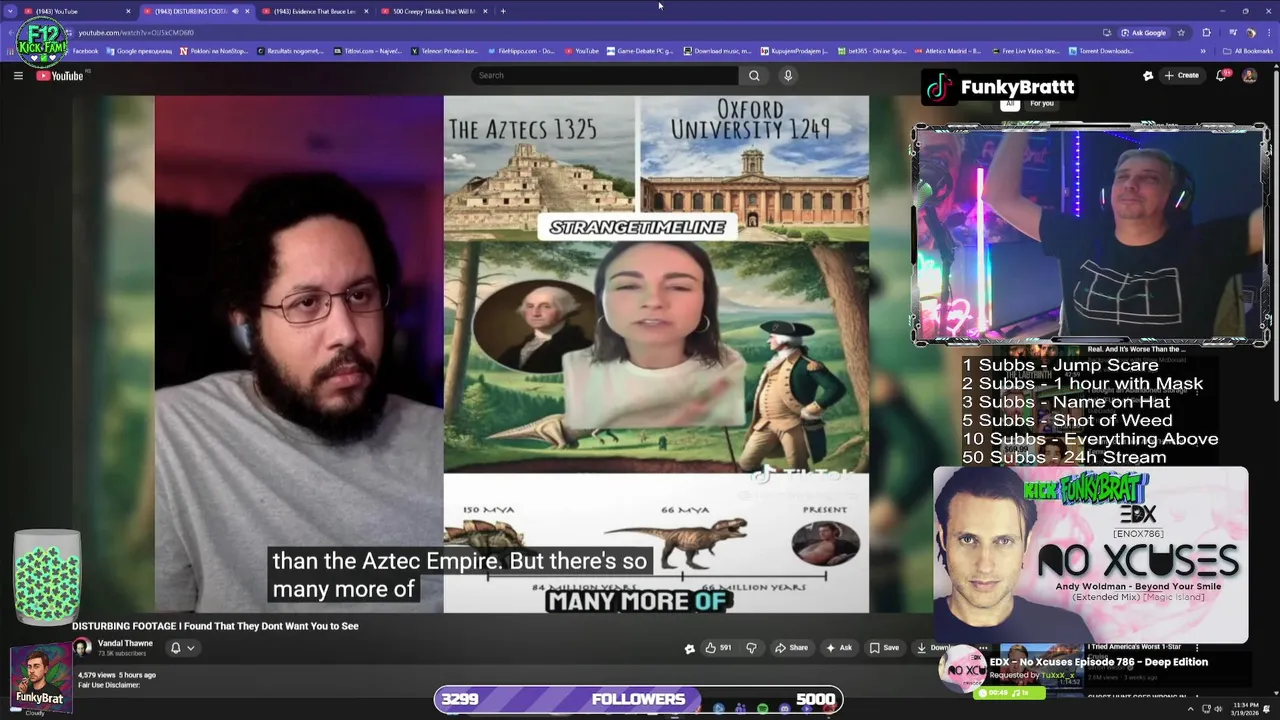Switch to the Evidence That Bruce Lee tab
Viewport: 1280px width, 720px height.
click(315, 11)
